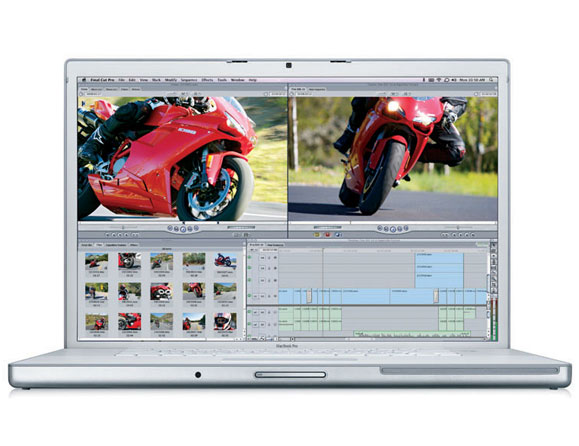Open the Sequence menu in the menu bar
This screenshot has height=446, width=579.
[189, 80]
